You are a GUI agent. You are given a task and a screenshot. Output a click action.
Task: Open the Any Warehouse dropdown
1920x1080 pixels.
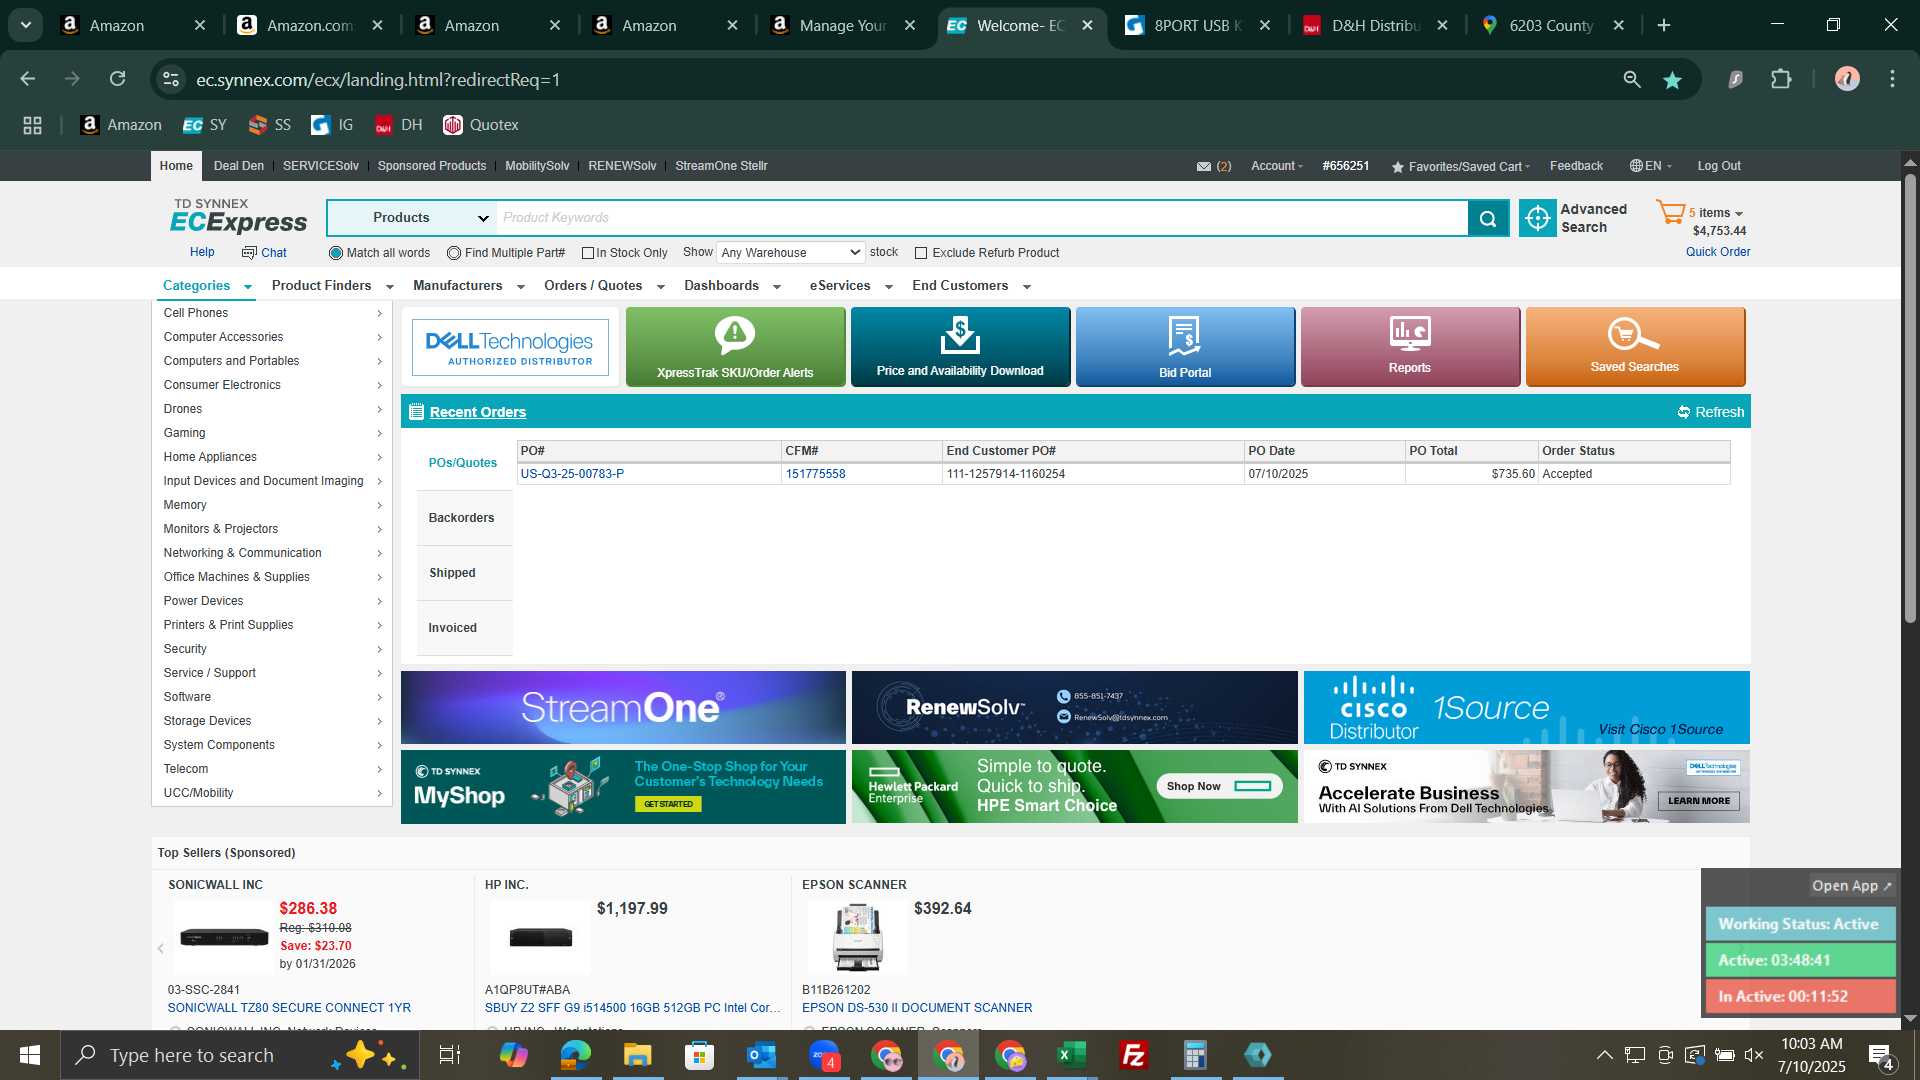[790, 253]
